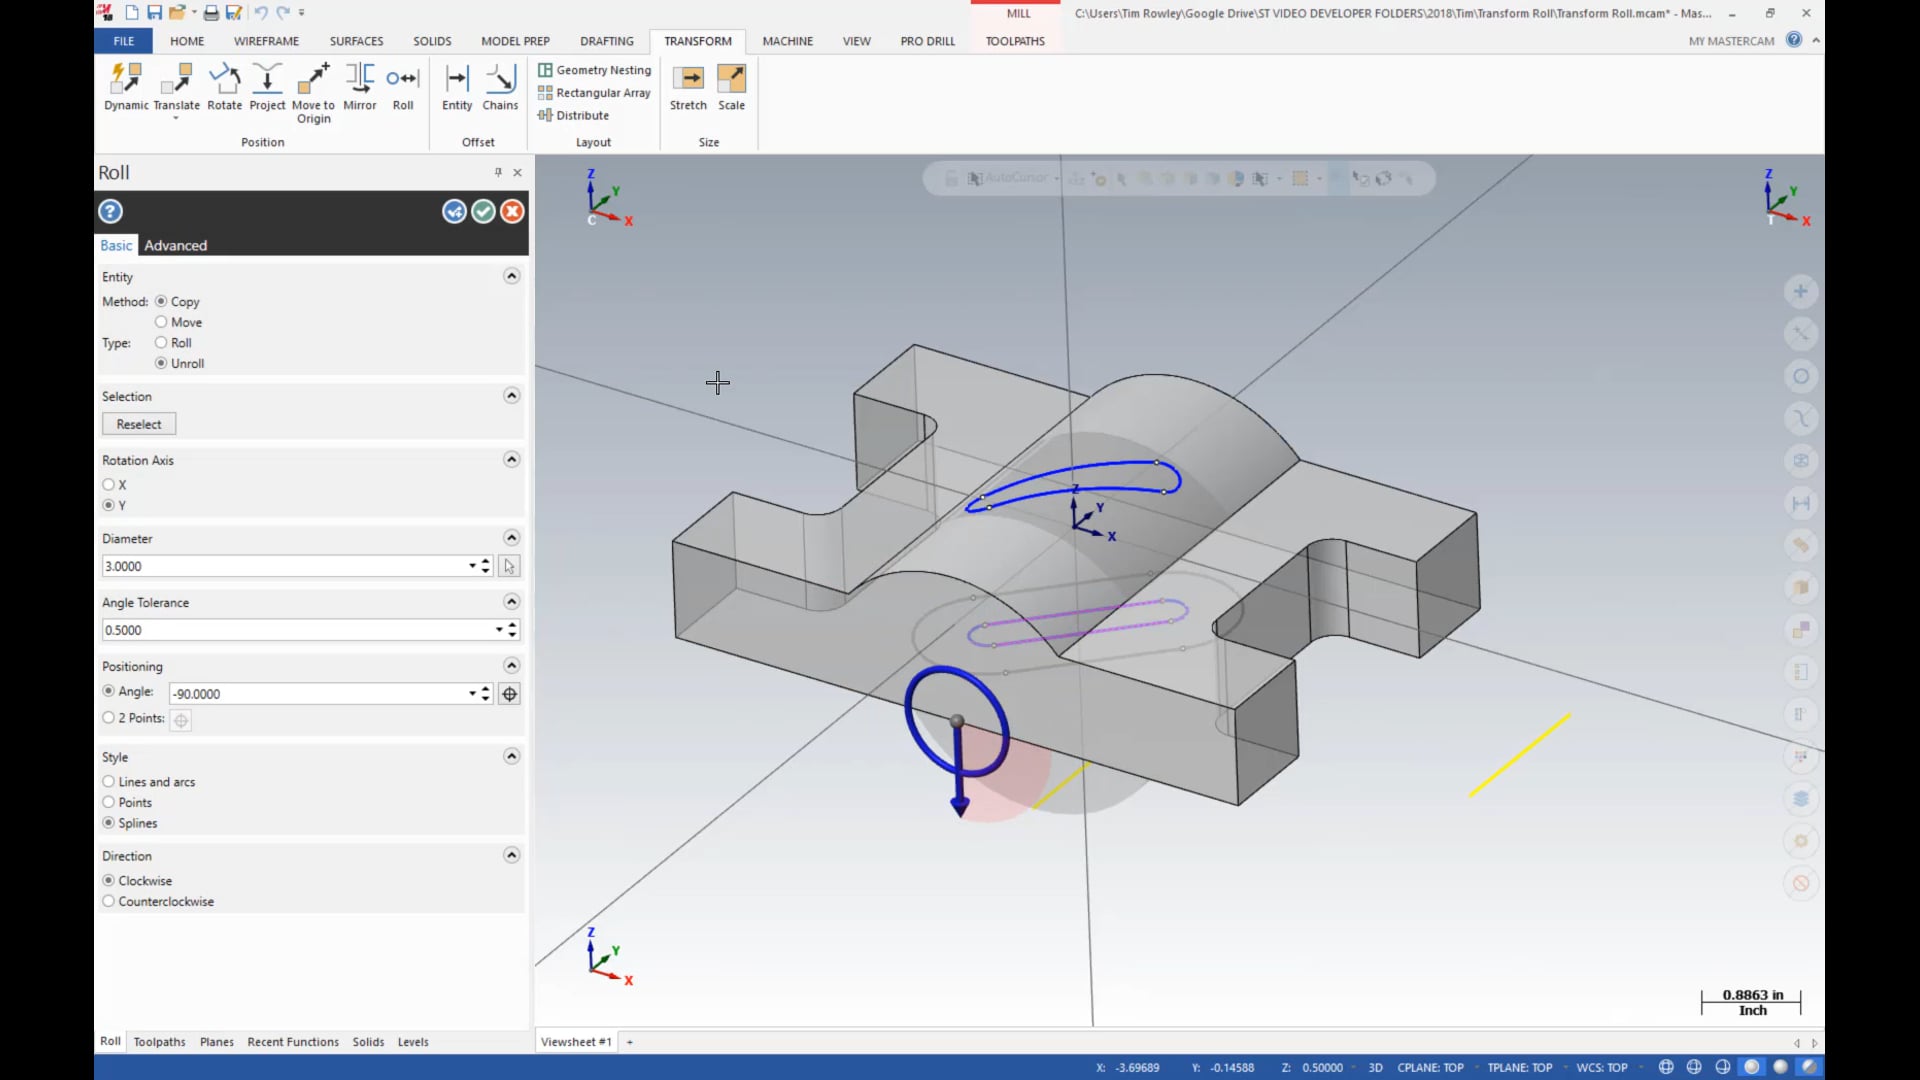Select the Offset Entity tool
Screen dimensions: 1920x1080
(x=457, y=87)
